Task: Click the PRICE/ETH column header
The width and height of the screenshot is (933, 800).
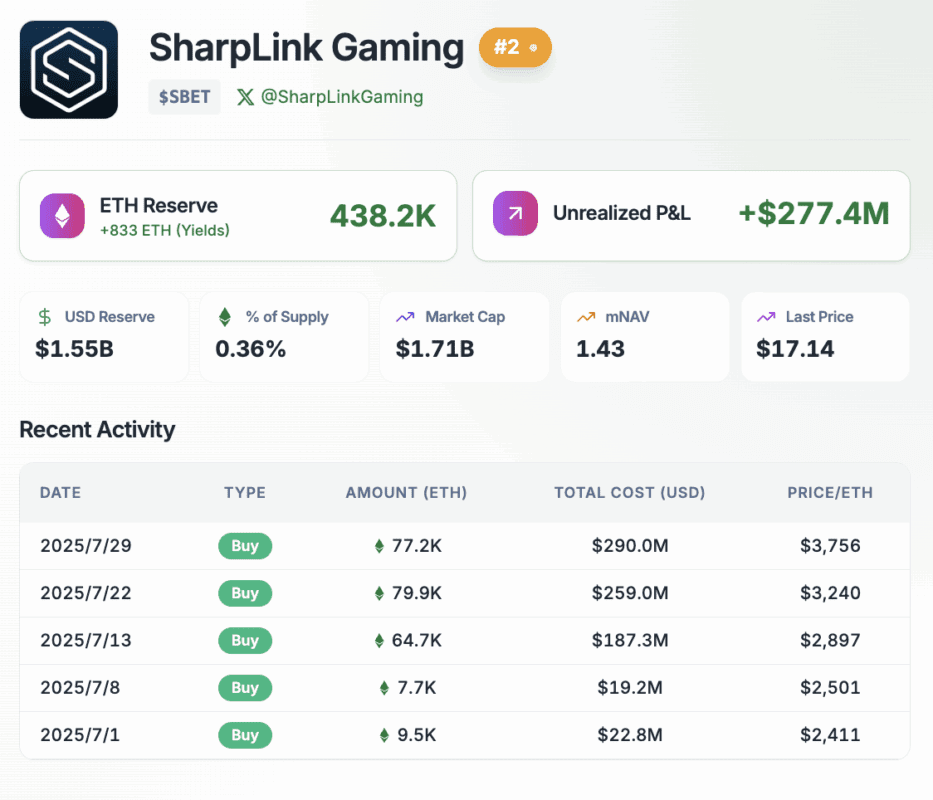Action: coord(830,492)
